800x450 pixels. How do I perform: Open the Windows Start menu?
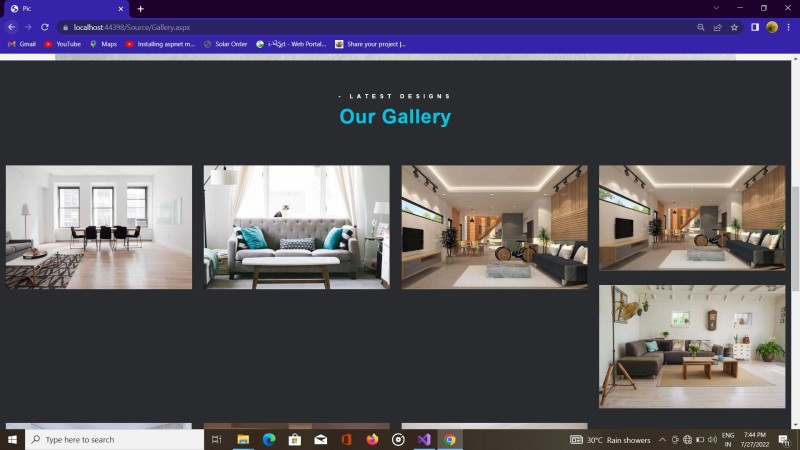pos(12,439)
